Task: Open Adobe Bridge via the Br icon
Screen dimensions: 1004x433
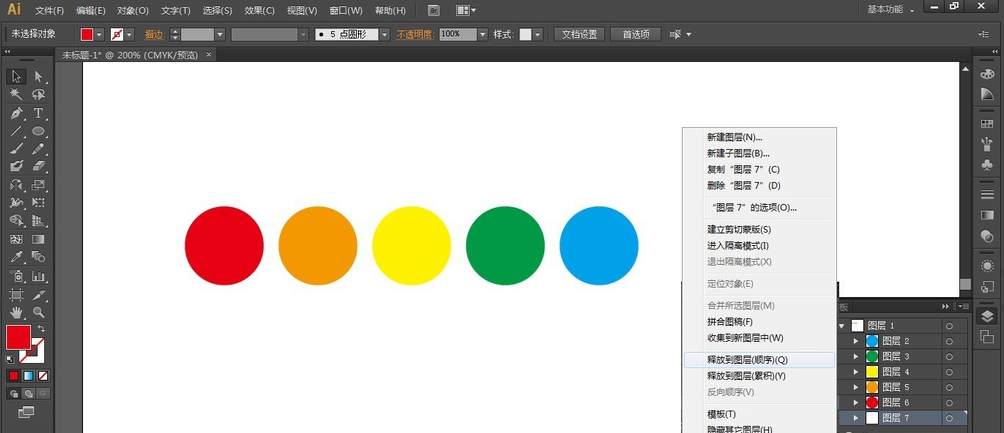Action: pyautogui.click(x=434, y=10)
